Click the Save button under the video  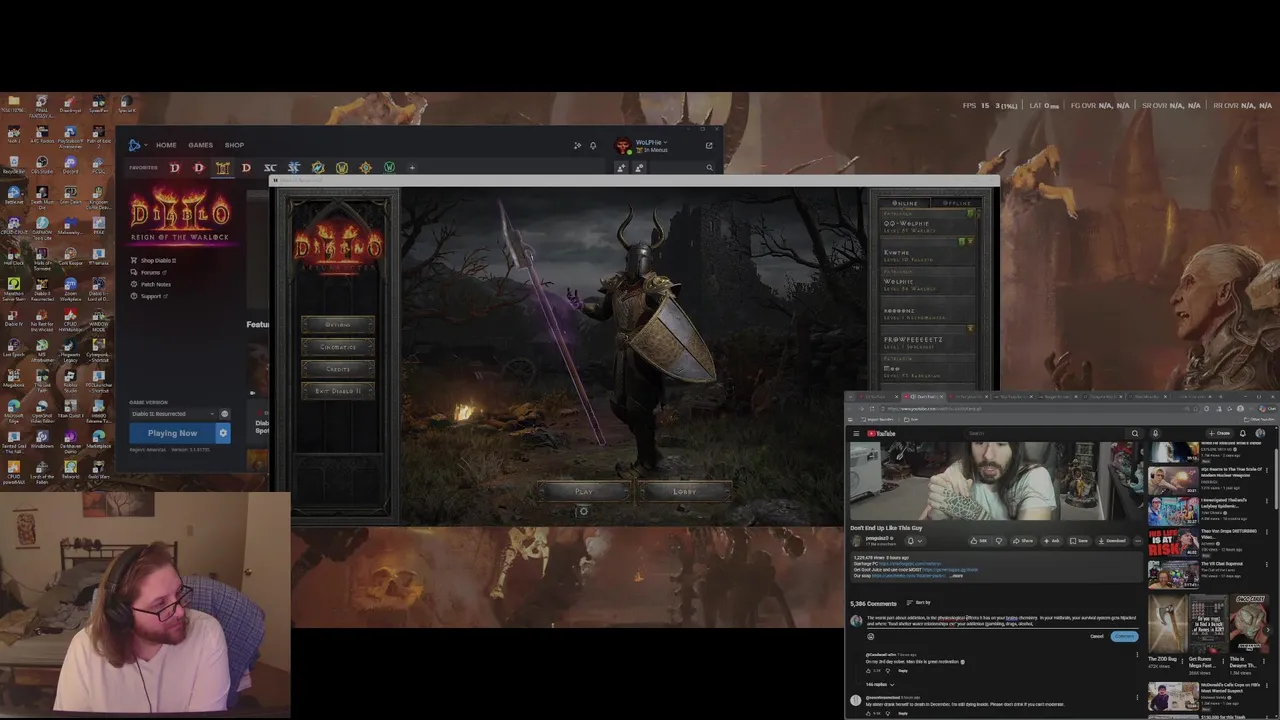[1079, 541]
